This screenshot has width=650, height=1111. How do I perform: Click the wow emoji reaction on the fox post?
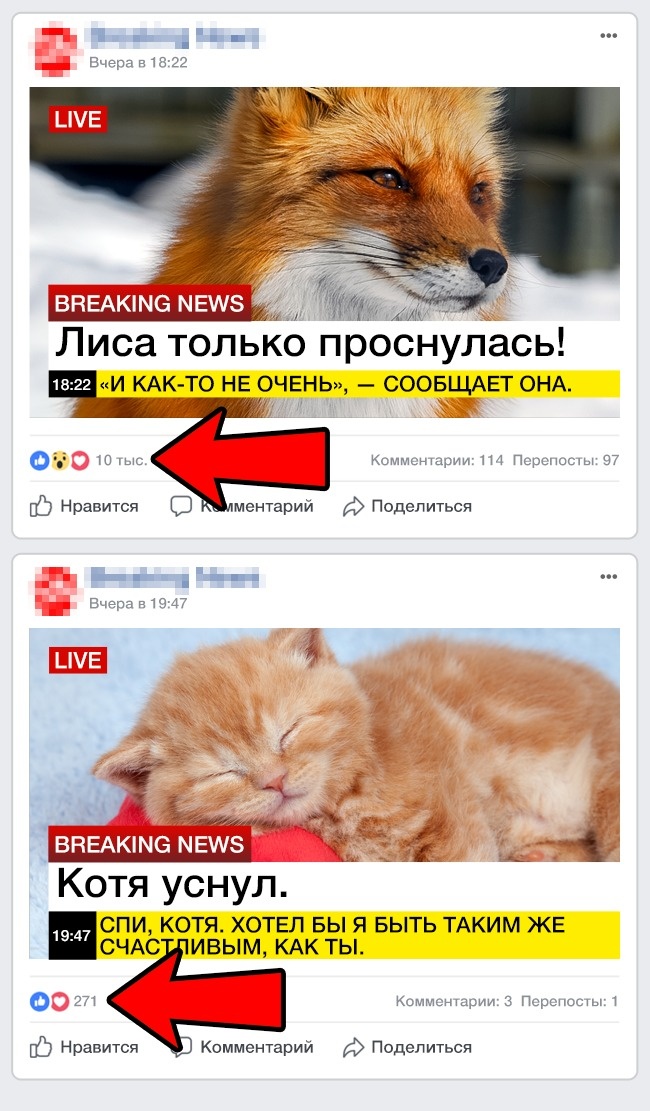pyautogui.click(x=60, y=461)
